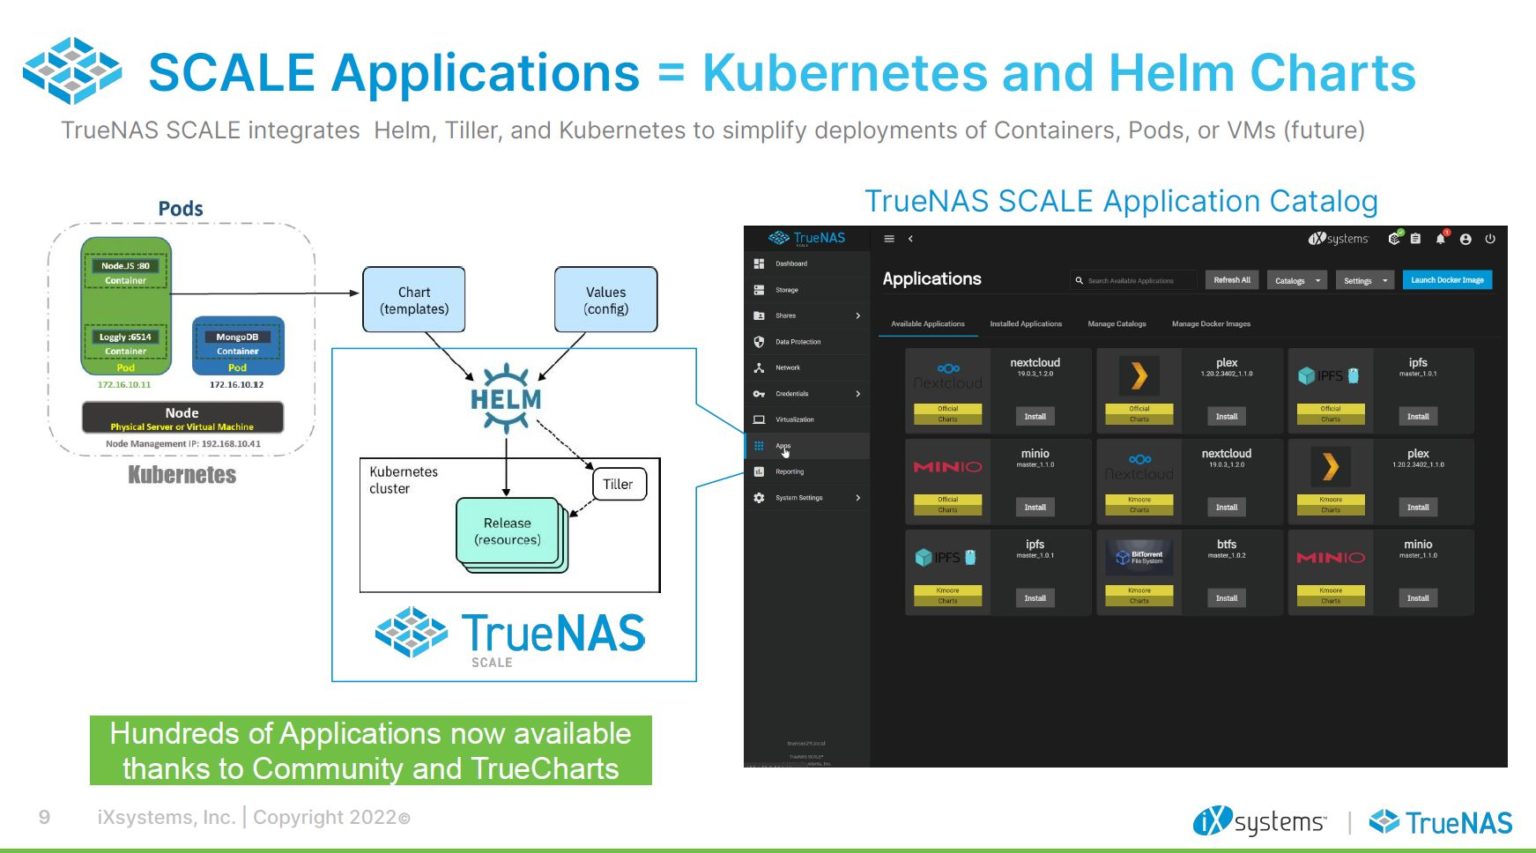Click the Search Available Applications field

click(x=1133, y=280)
